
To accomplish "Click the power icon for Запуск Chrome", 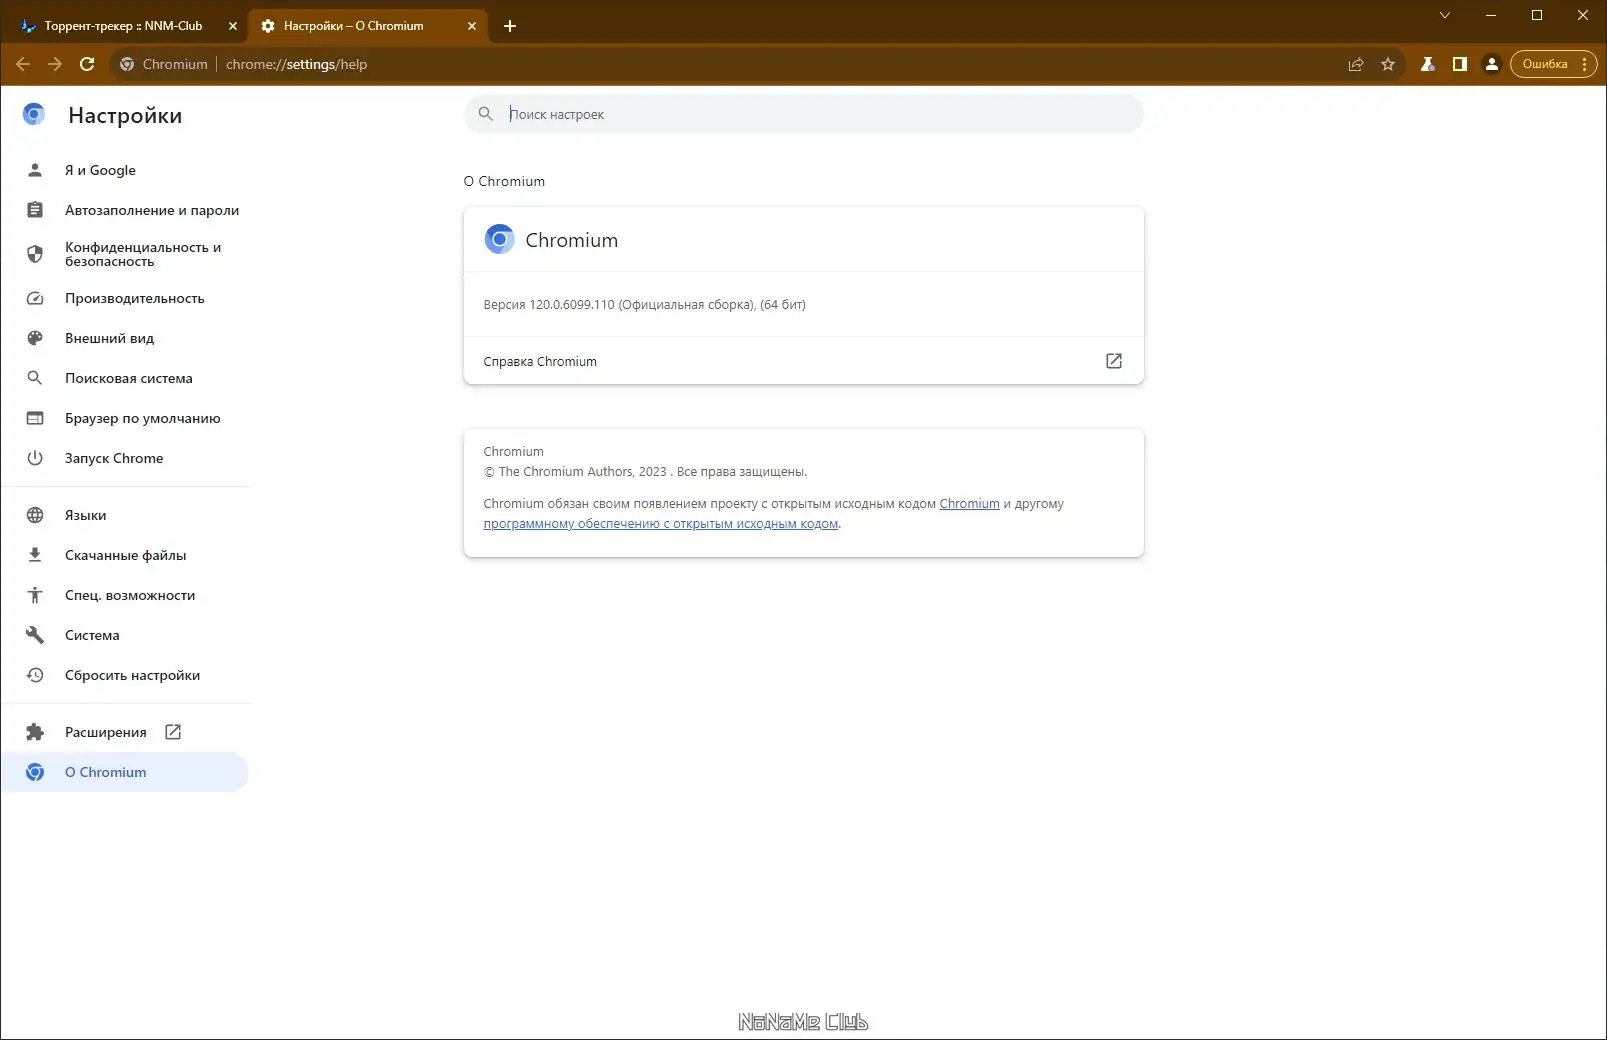I will 35,458.
